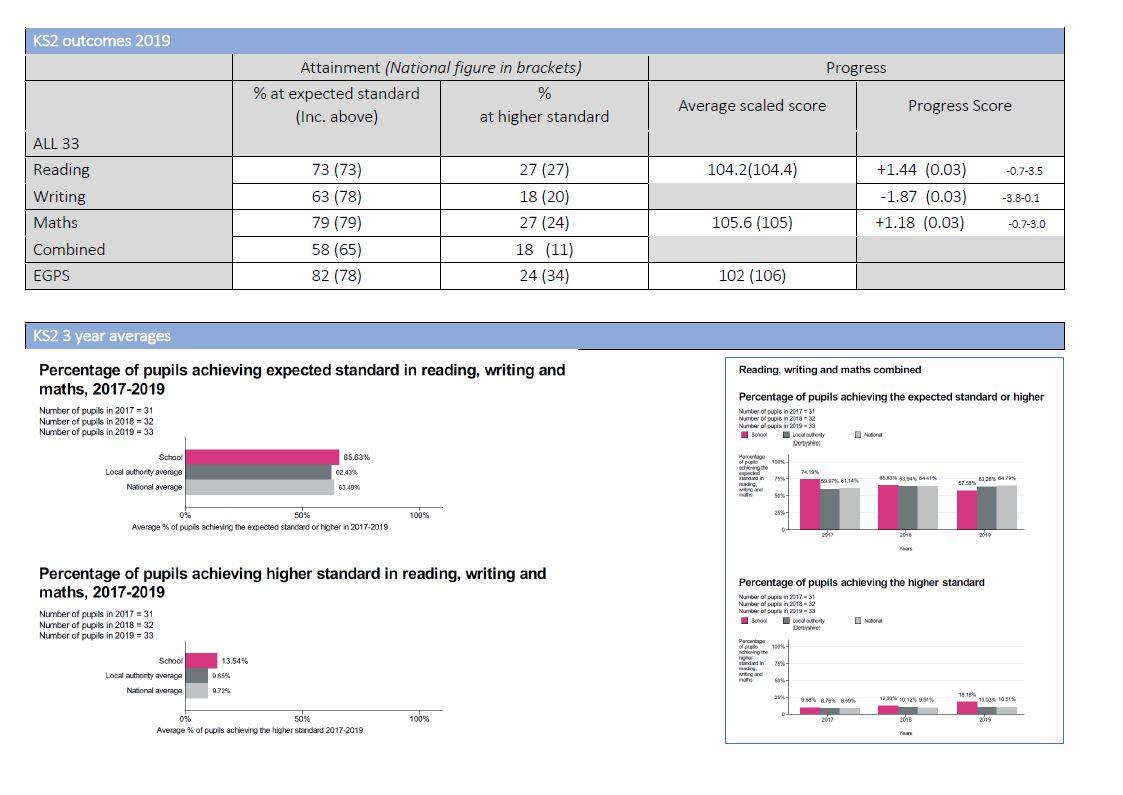Click the Writing progress score cell -1.87
The height and width of the screenshot is (795, 1123).
[920, 197]
